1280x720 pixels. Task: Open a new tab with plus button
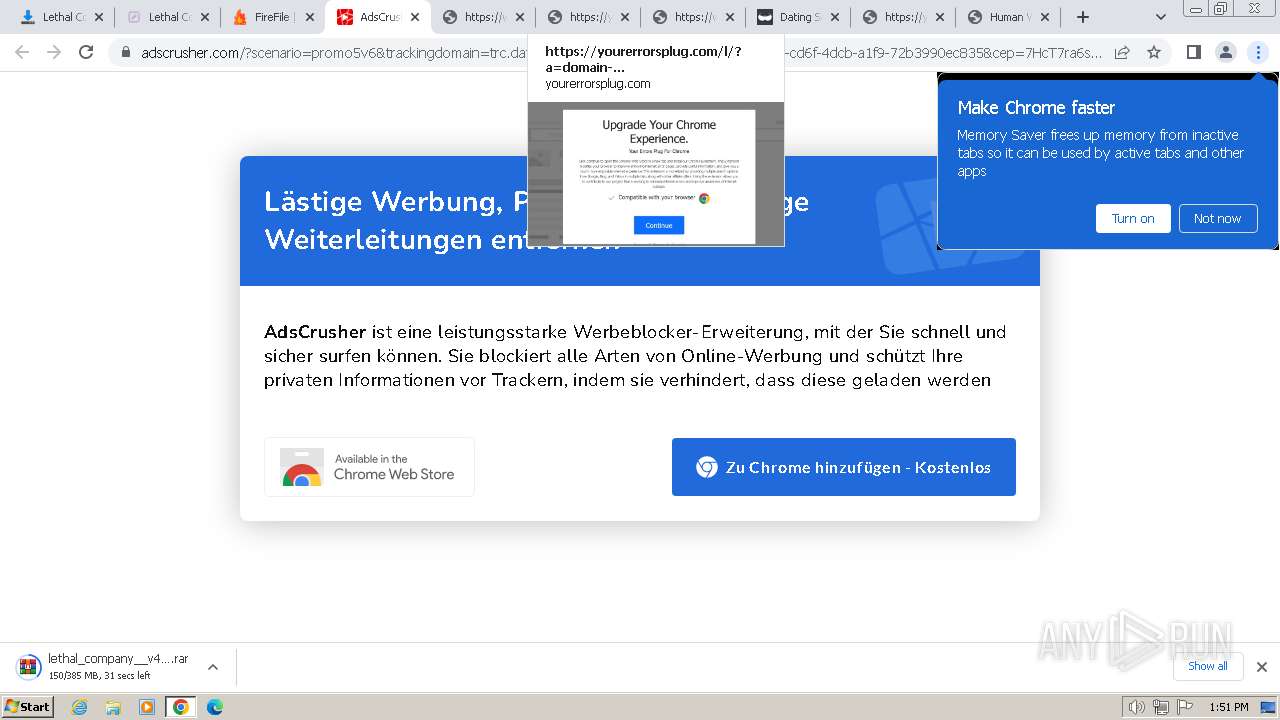coord(1082,17)
